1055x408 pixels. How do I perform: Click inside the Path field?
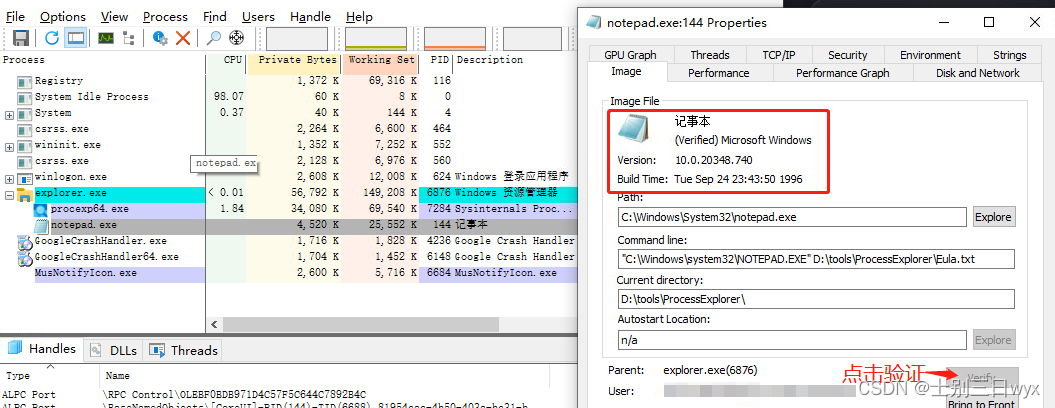[x=793, y=217]
